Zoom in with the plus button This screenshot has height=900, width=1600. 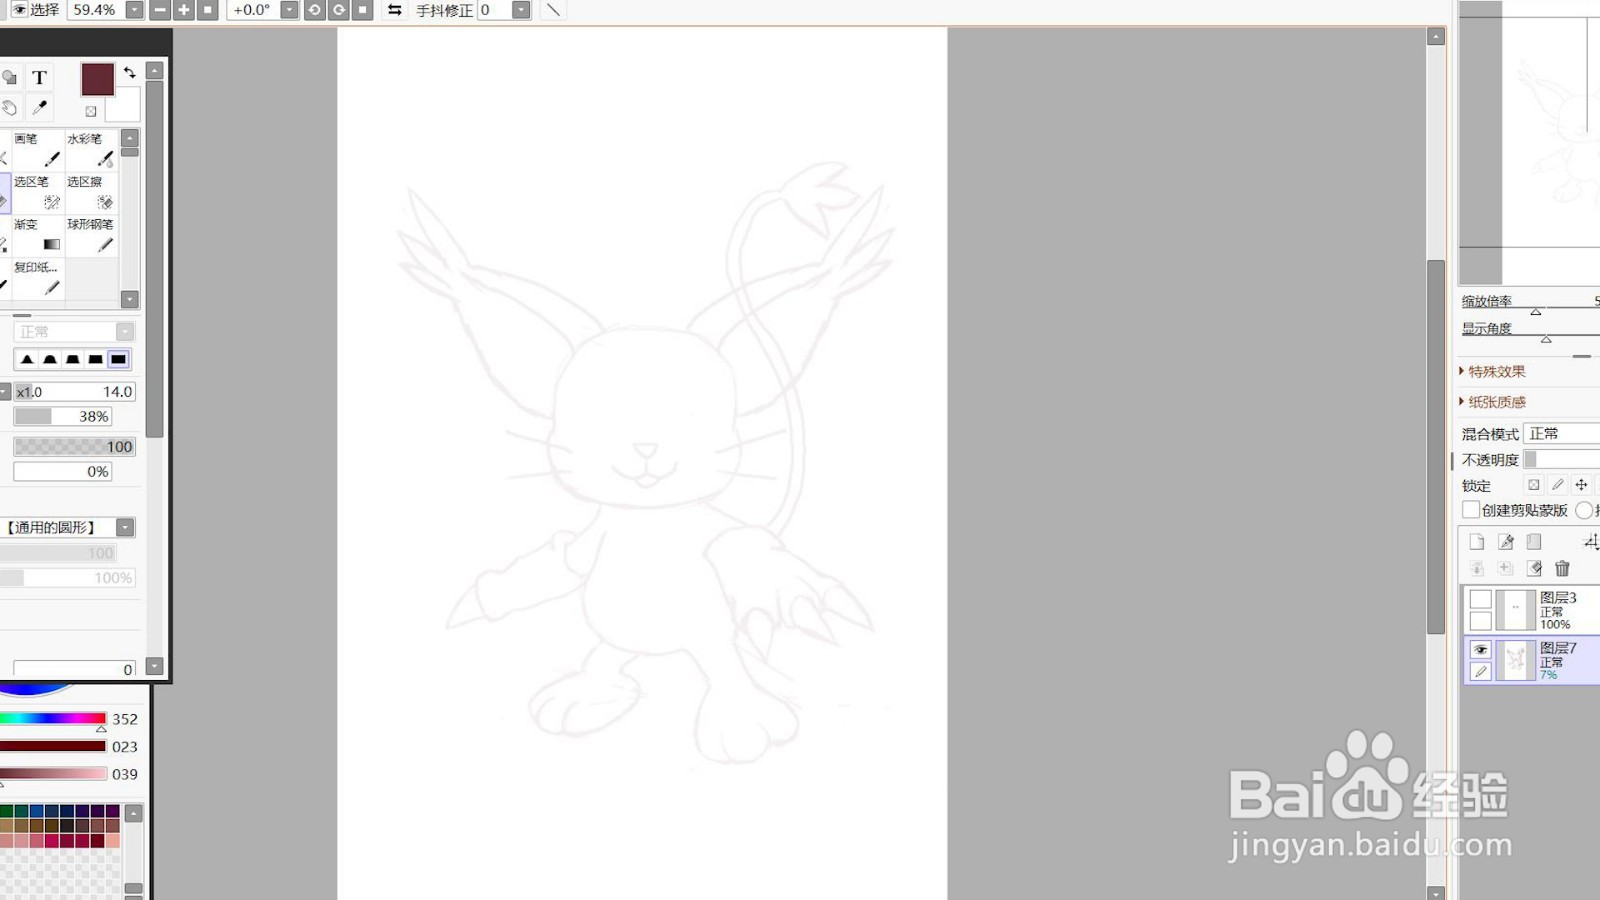184,10
